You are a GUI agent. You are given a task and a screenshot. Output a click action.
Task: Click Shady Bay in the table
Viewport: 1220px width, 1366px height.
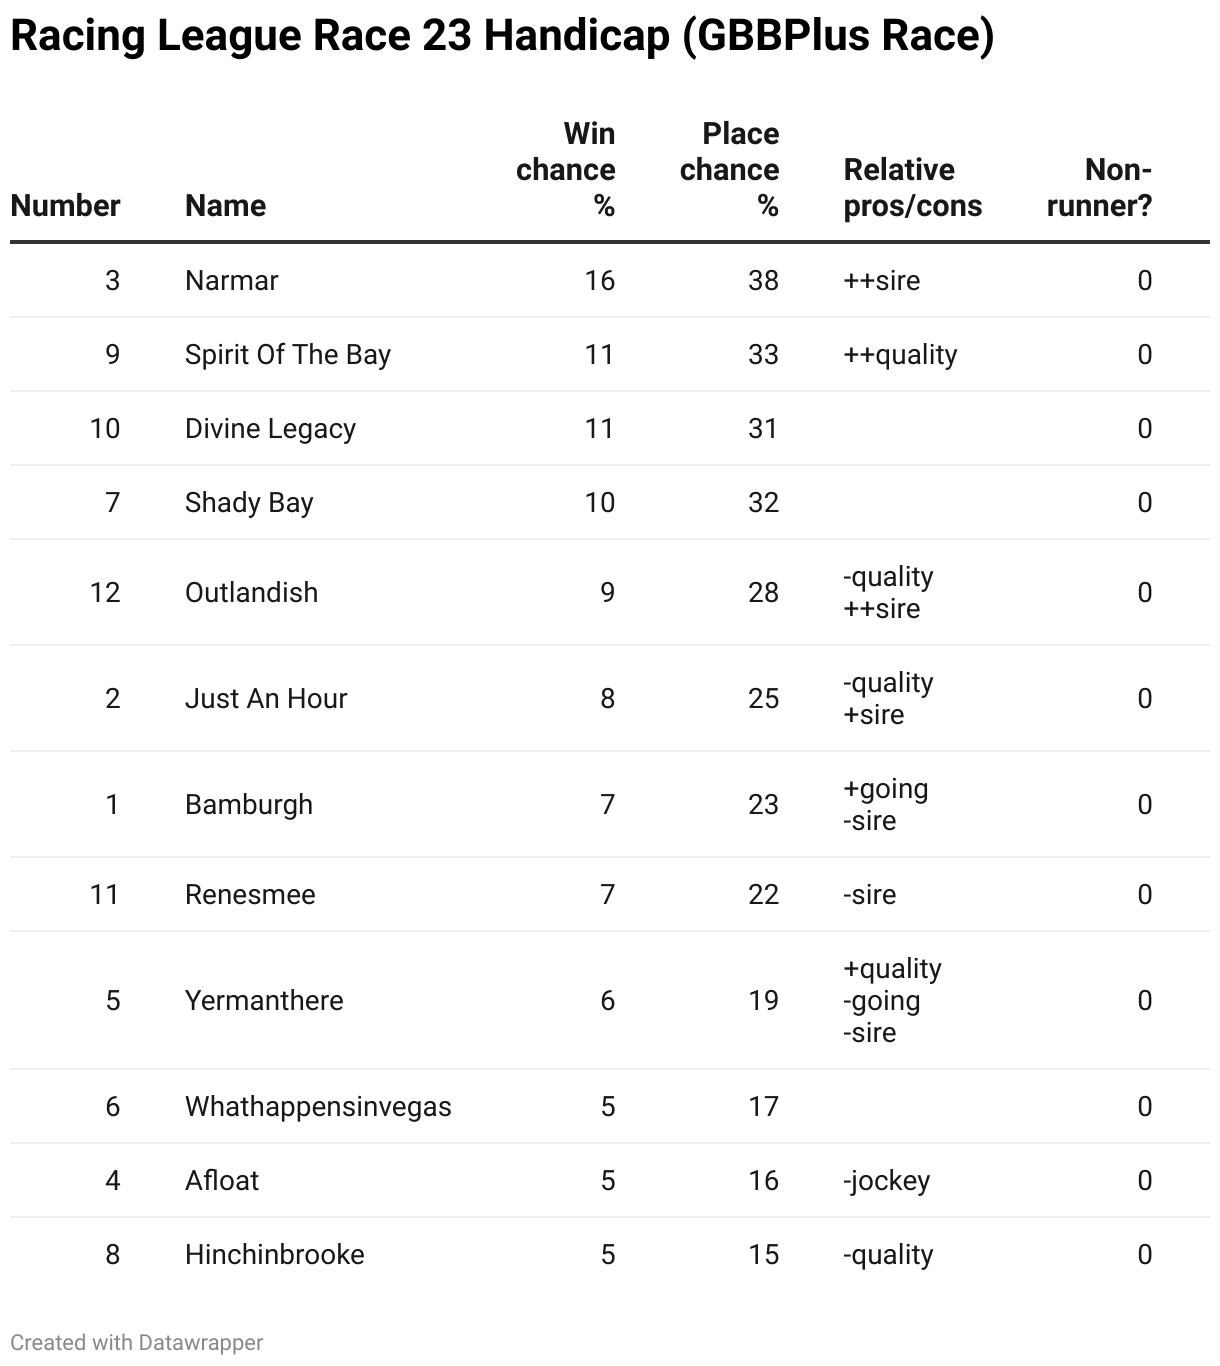249,502
